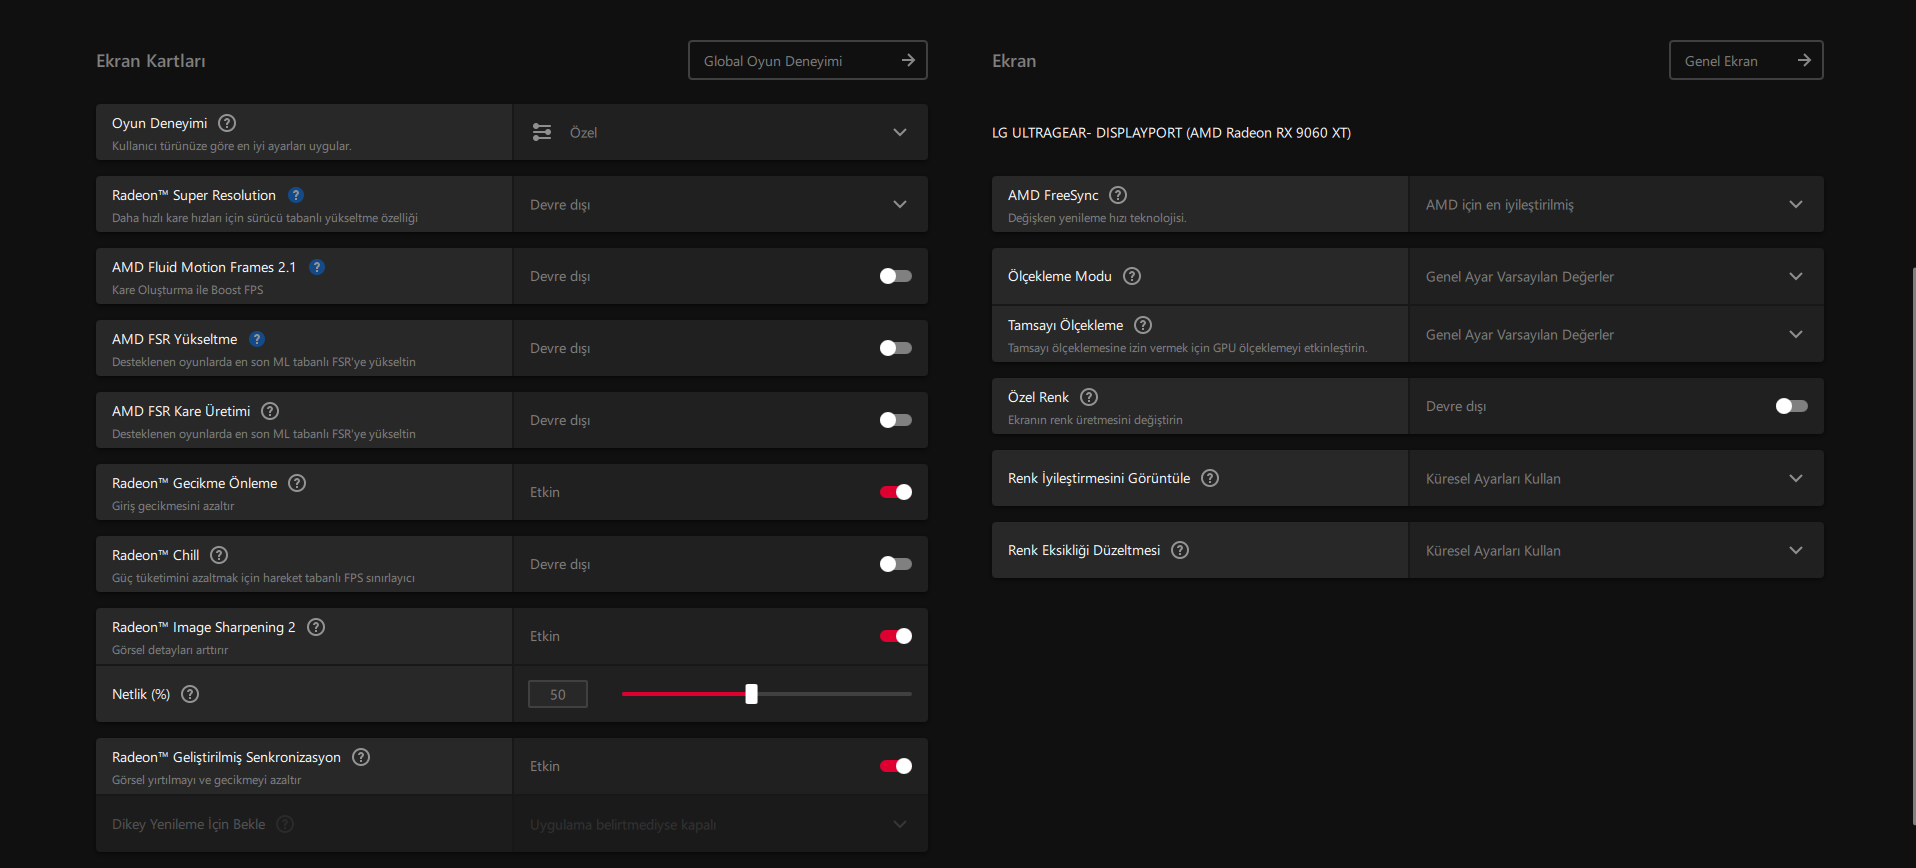The image size is (1916, 868).
Task: Click the Özel Renk help icon
Action: 1089,397
